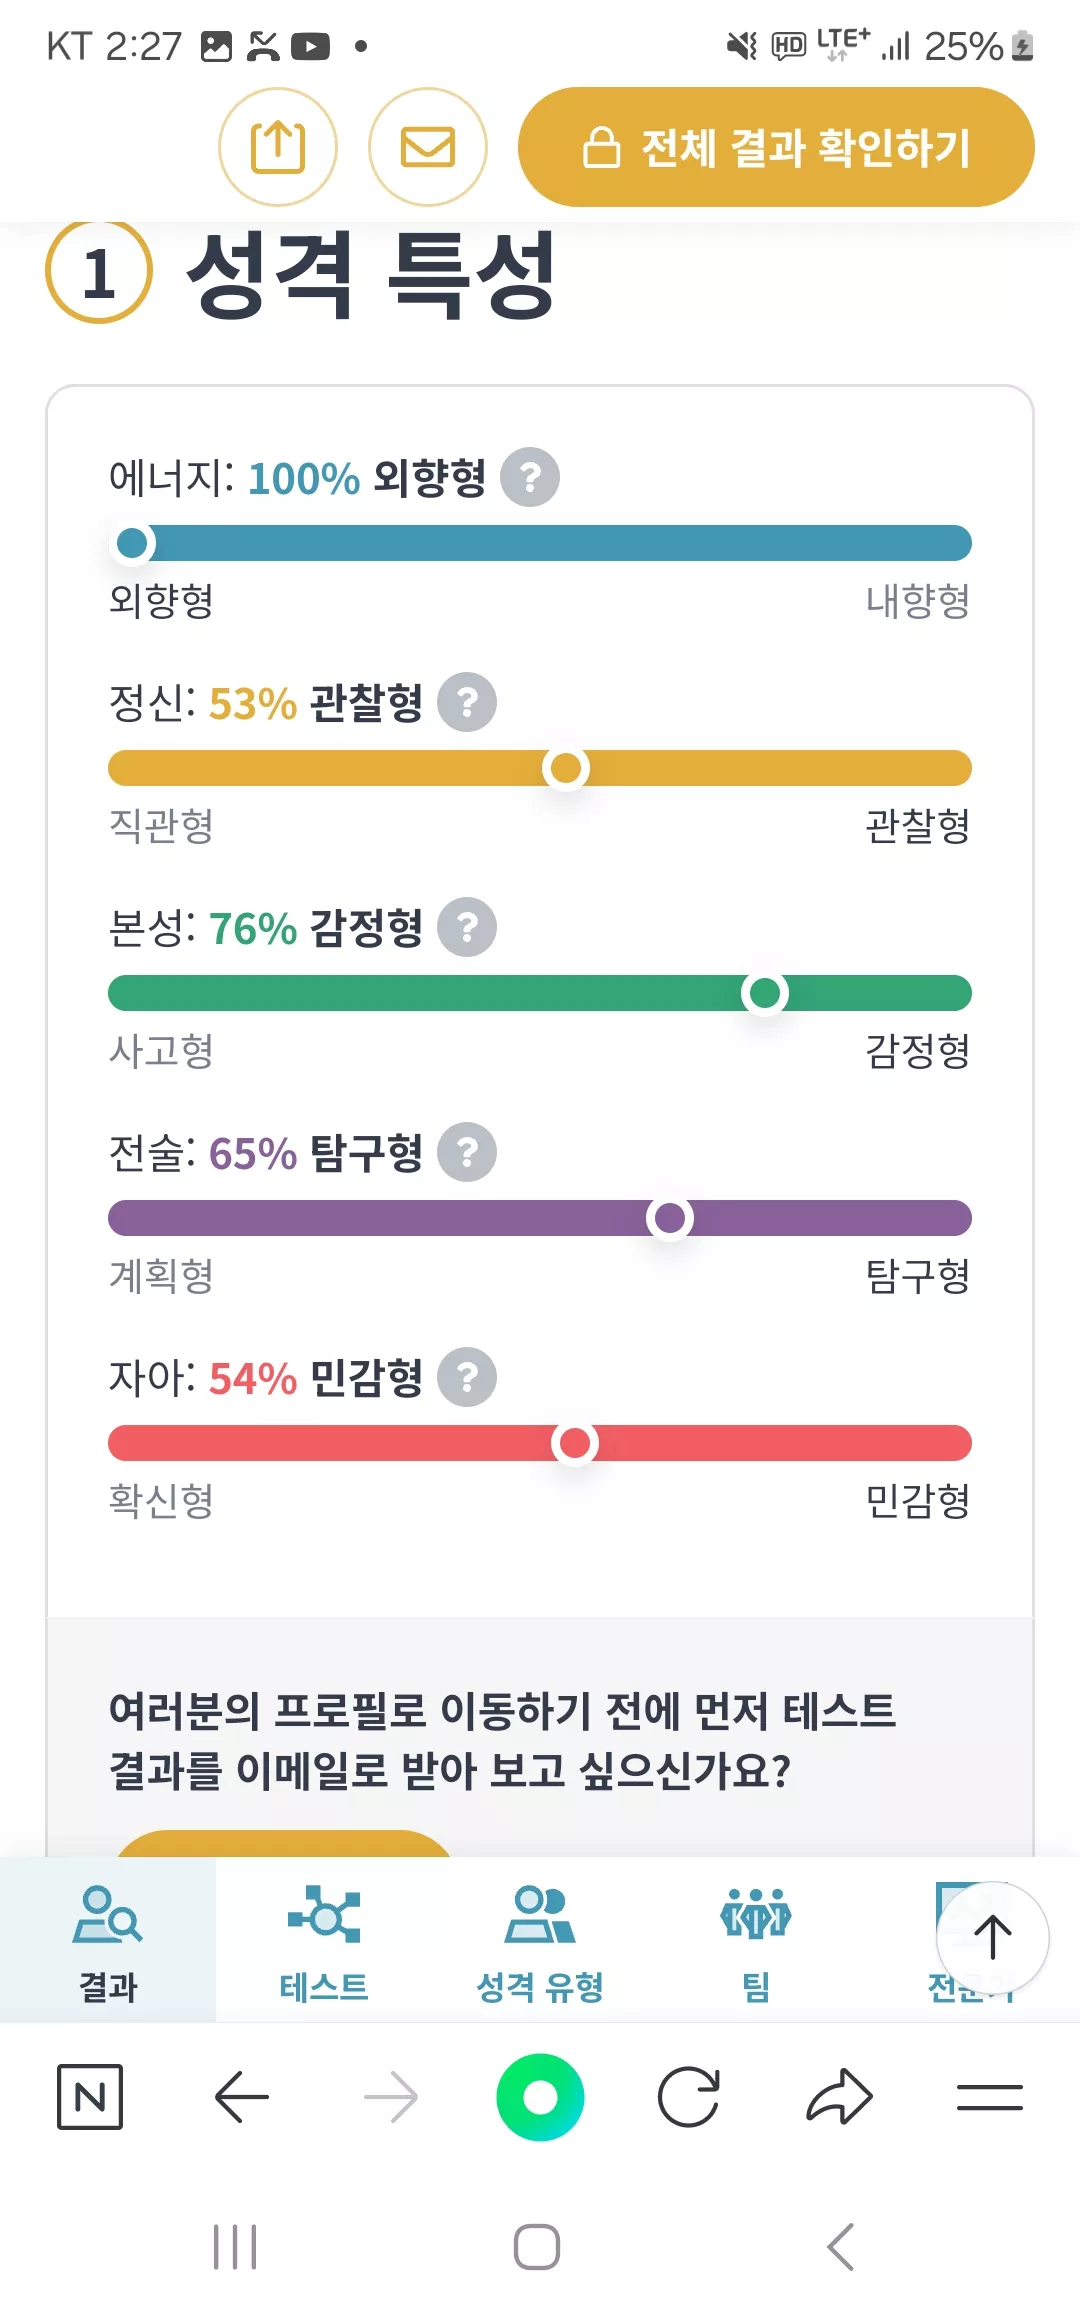Click the 본성 green slider handle
1080x2316 pixels.
click(x=765, y=993)
